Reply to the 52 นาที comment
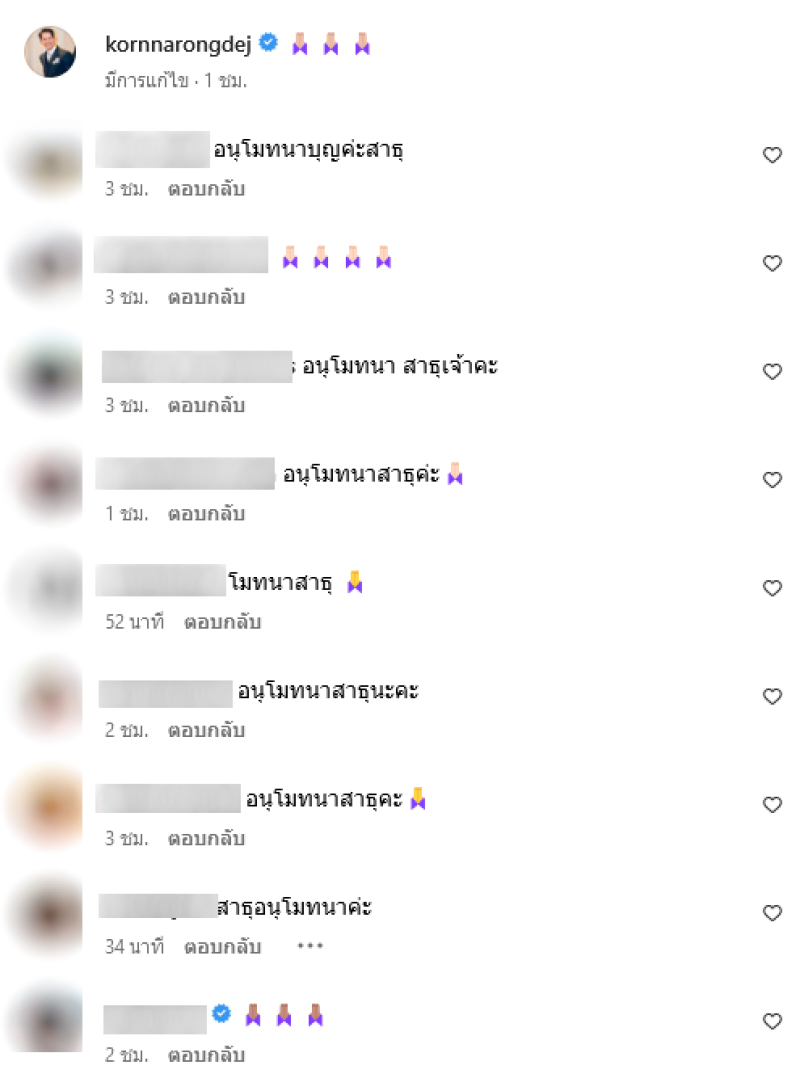 [222, 622]
